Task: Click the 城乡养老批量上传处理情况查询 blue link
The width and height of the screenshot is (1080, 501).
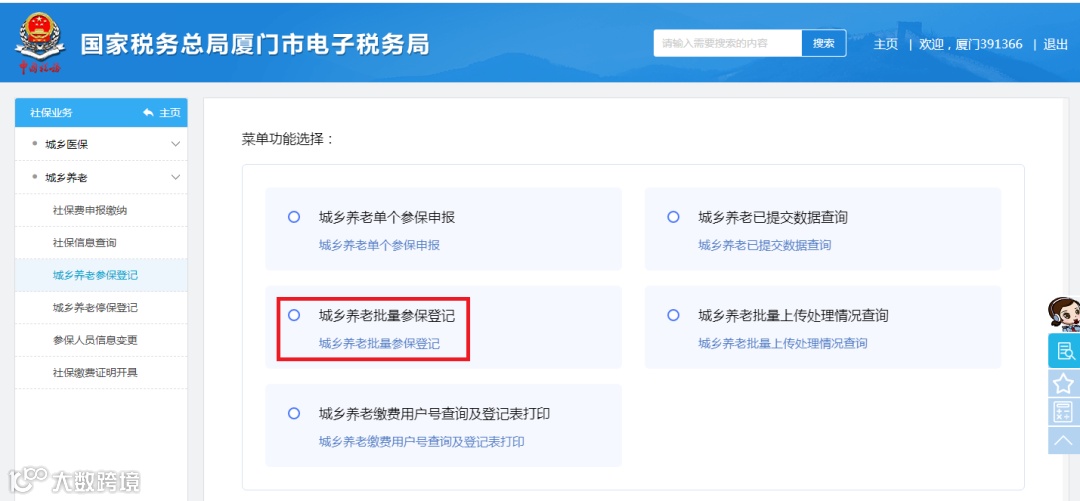Action: (x=782, y=343)
